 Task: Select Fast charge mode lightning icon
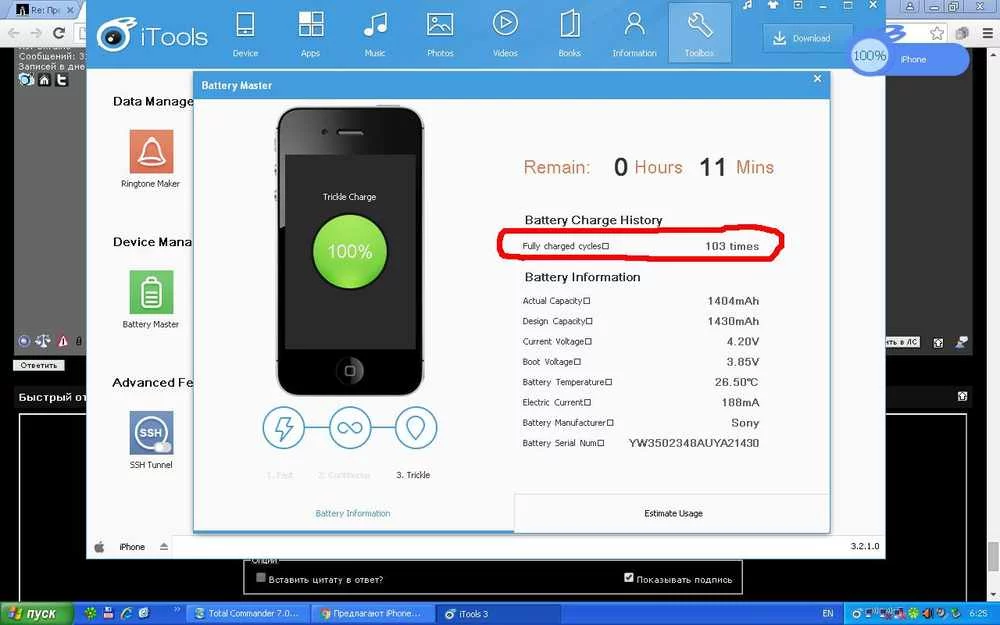(x=284, y=428)
